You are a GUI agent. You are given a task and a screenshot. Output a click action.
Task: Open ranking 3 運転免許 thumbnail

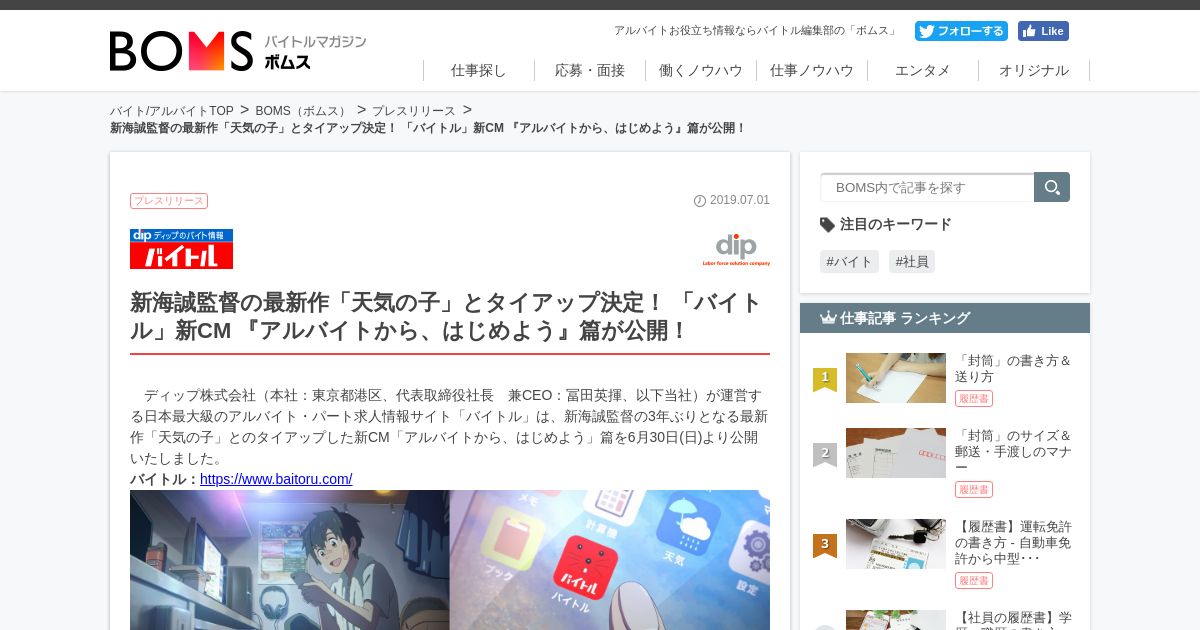pyautogui.click(x=896, y=544)
